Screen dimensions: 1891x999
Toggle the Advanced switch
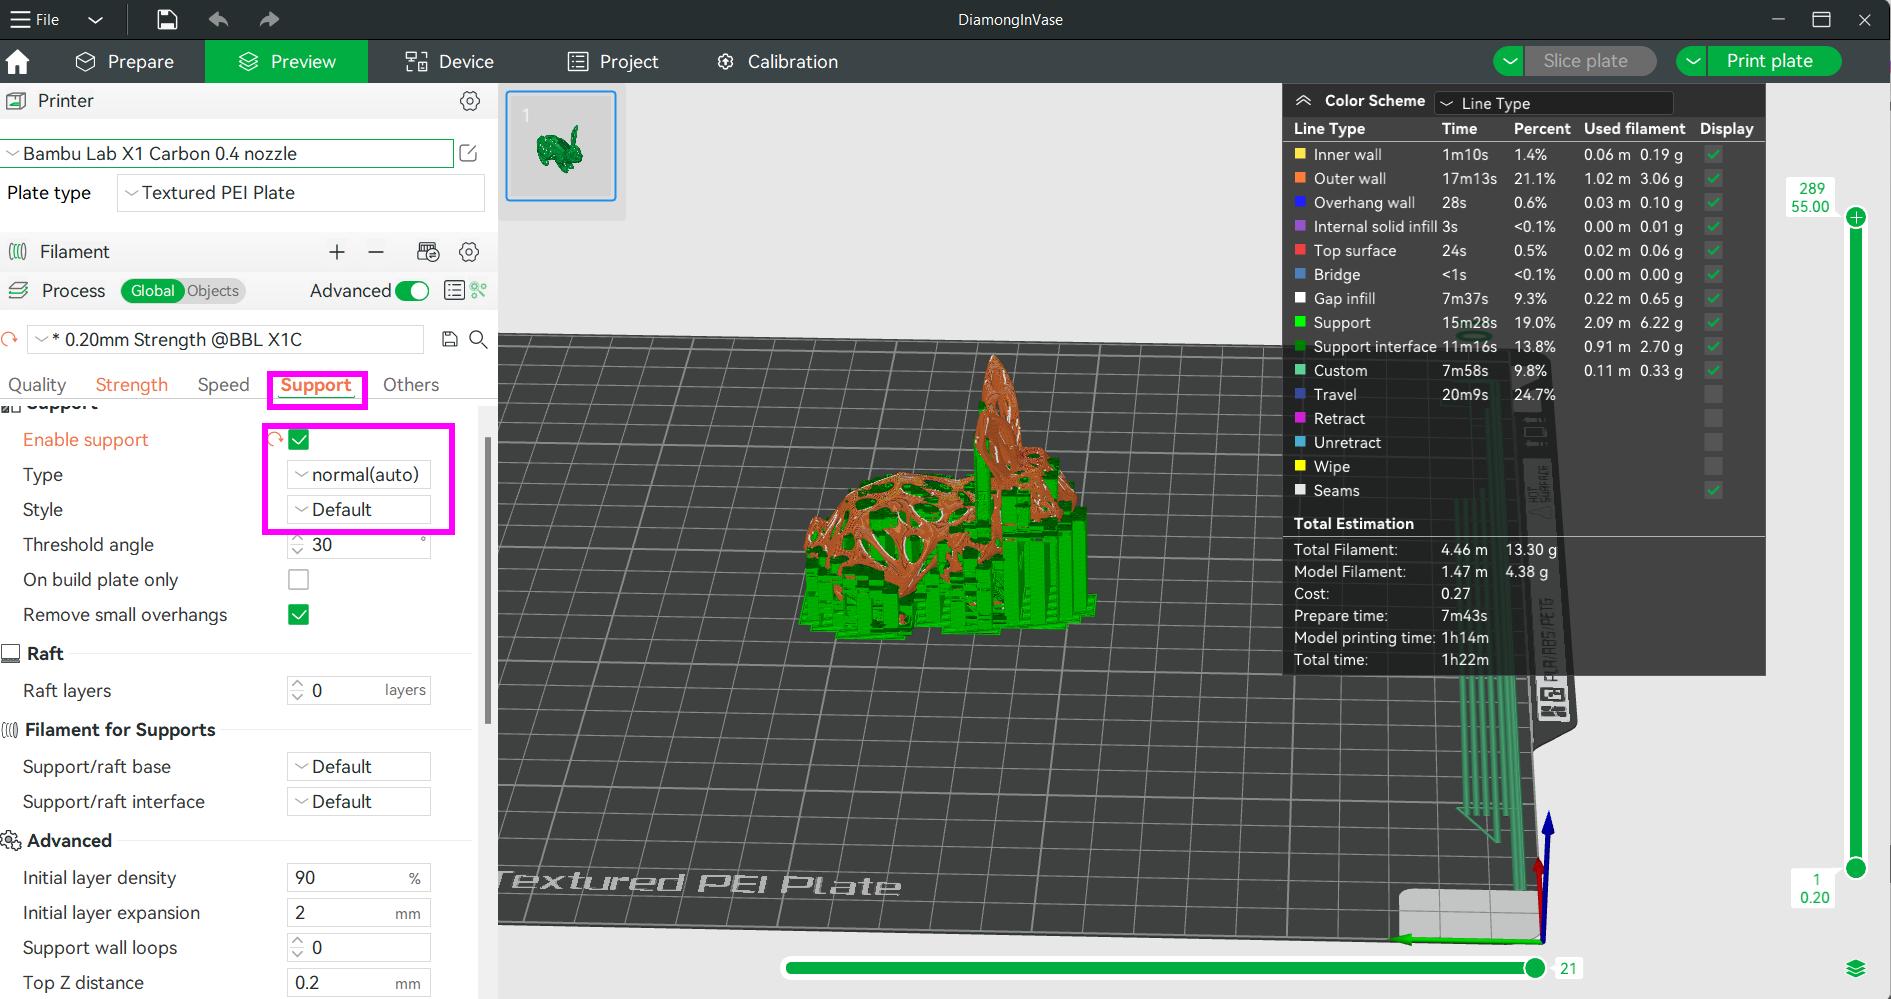pos(412,291)
